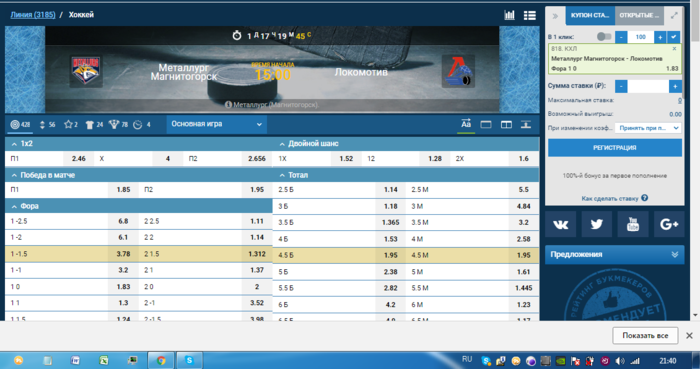The width and height of the screenshot is (700, 369).
Task: Open the statistics bar chart icon
Action: pos(509,15)
